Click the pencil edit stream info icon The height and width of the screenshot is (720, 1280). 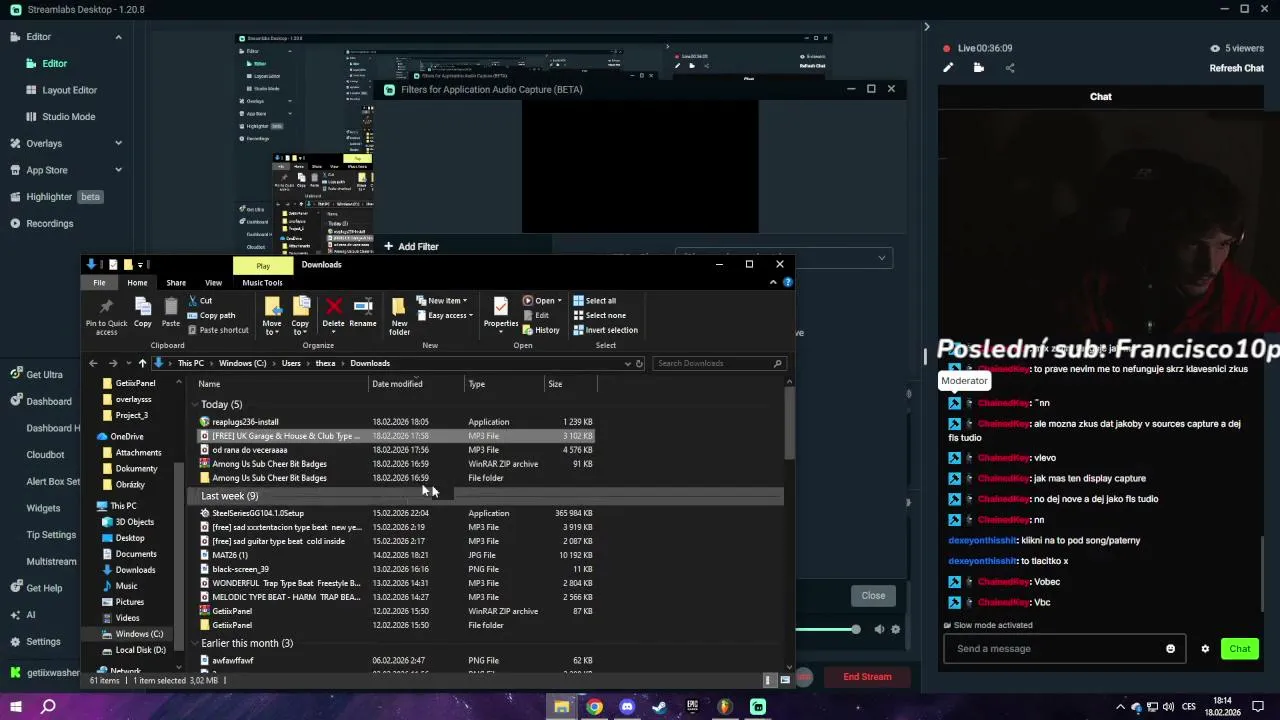pyautogui.click(x=948, y=68)
